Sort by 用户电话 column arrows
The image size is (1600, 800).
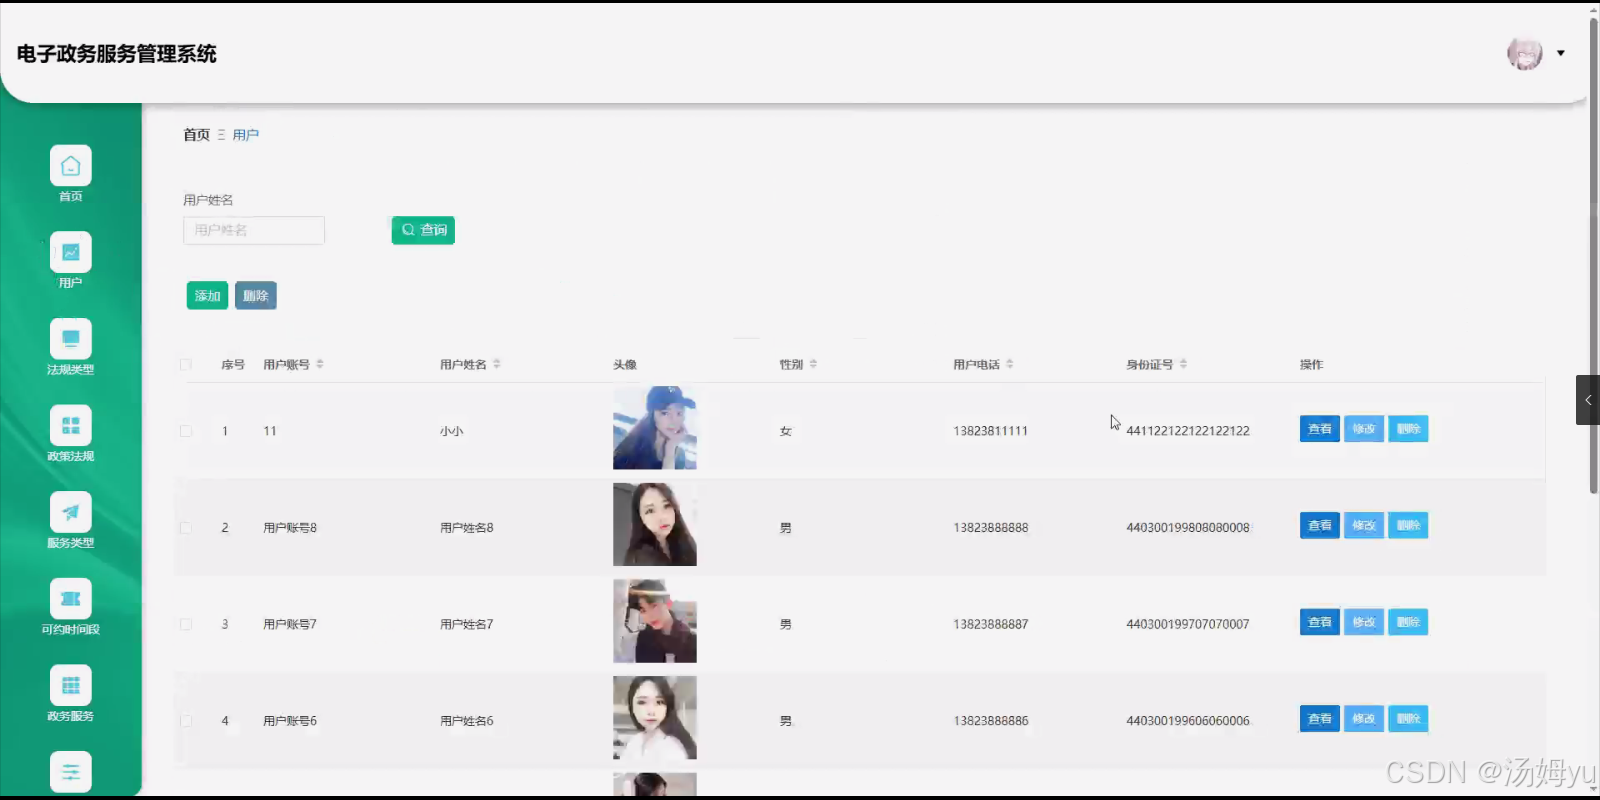pos(1010,364)
